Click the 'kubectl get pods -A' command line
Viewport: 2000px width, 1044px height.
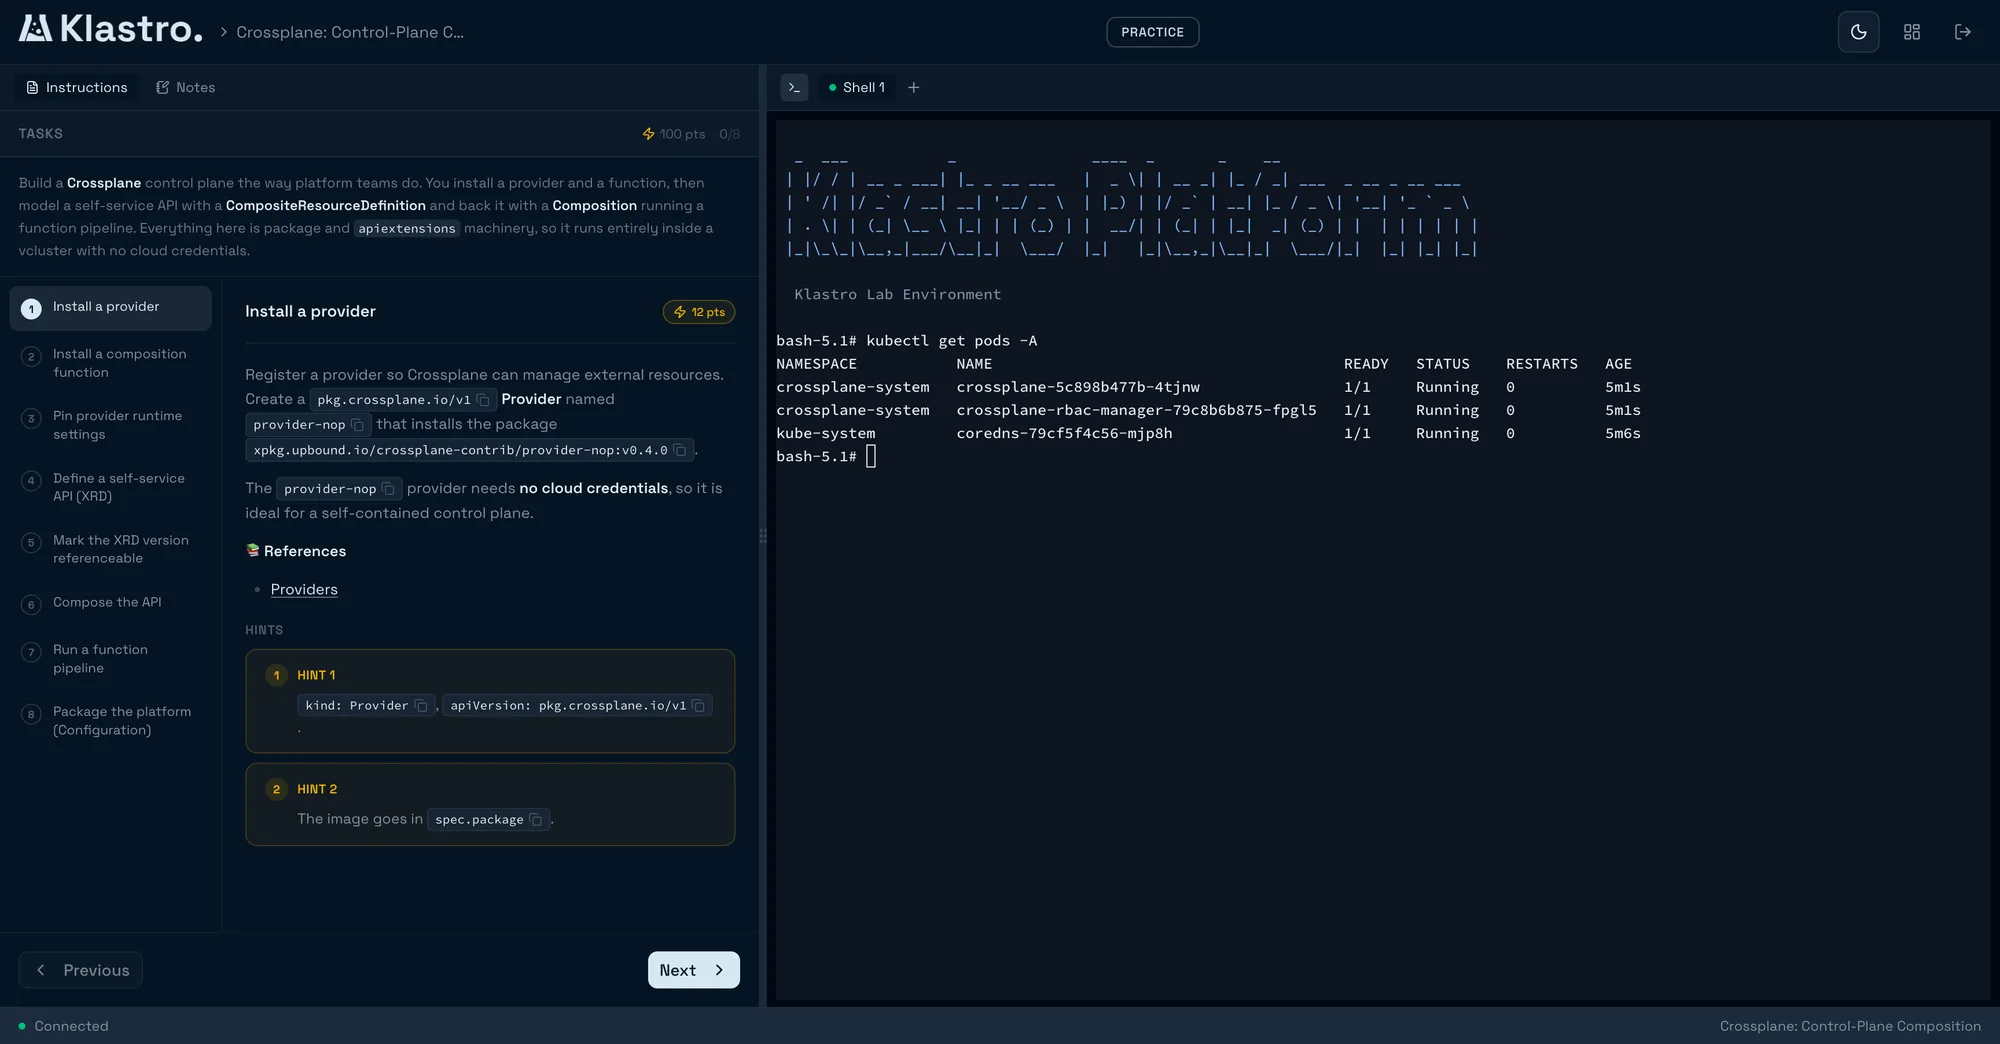click(951, 341)
